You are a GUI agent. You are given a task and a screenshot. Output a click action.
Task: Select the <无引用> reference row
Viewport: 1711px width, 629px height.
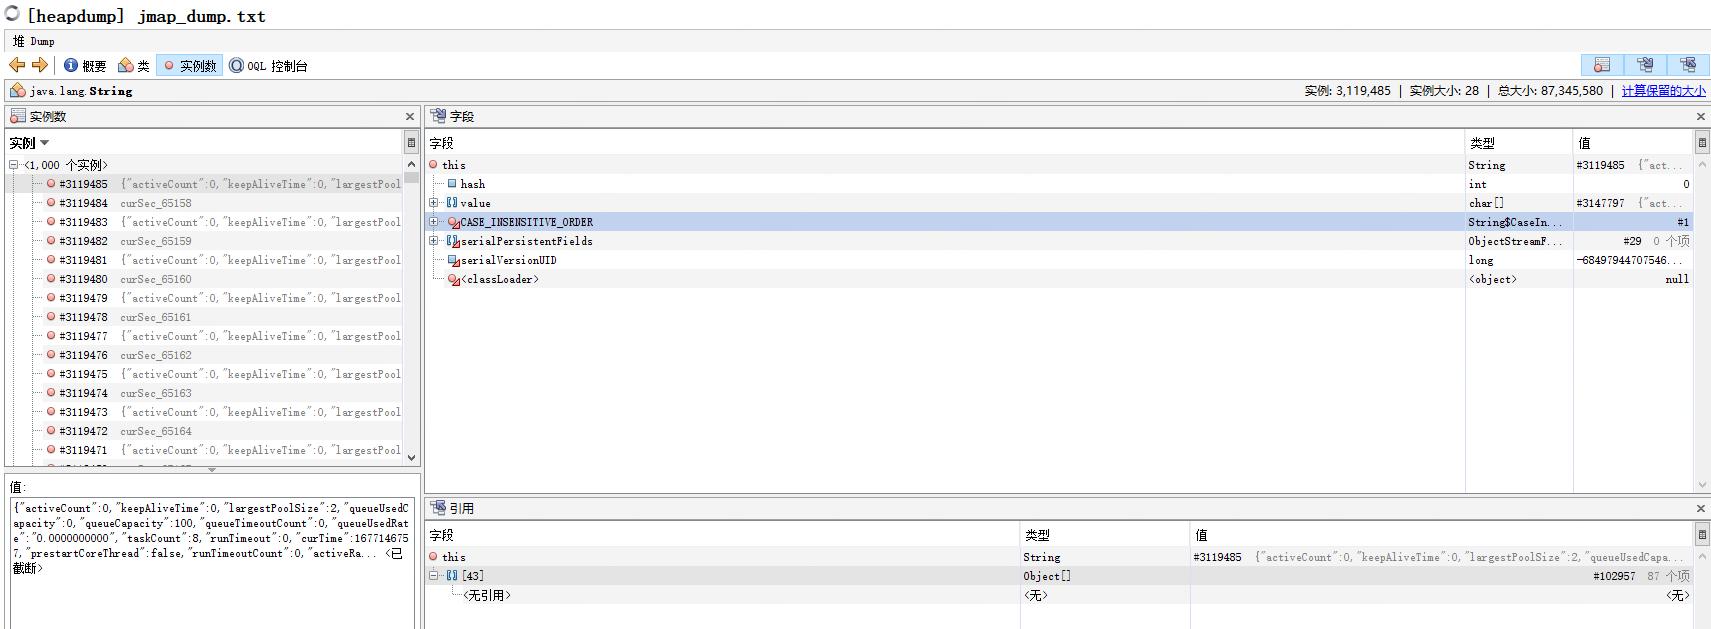click(1059, 595)
